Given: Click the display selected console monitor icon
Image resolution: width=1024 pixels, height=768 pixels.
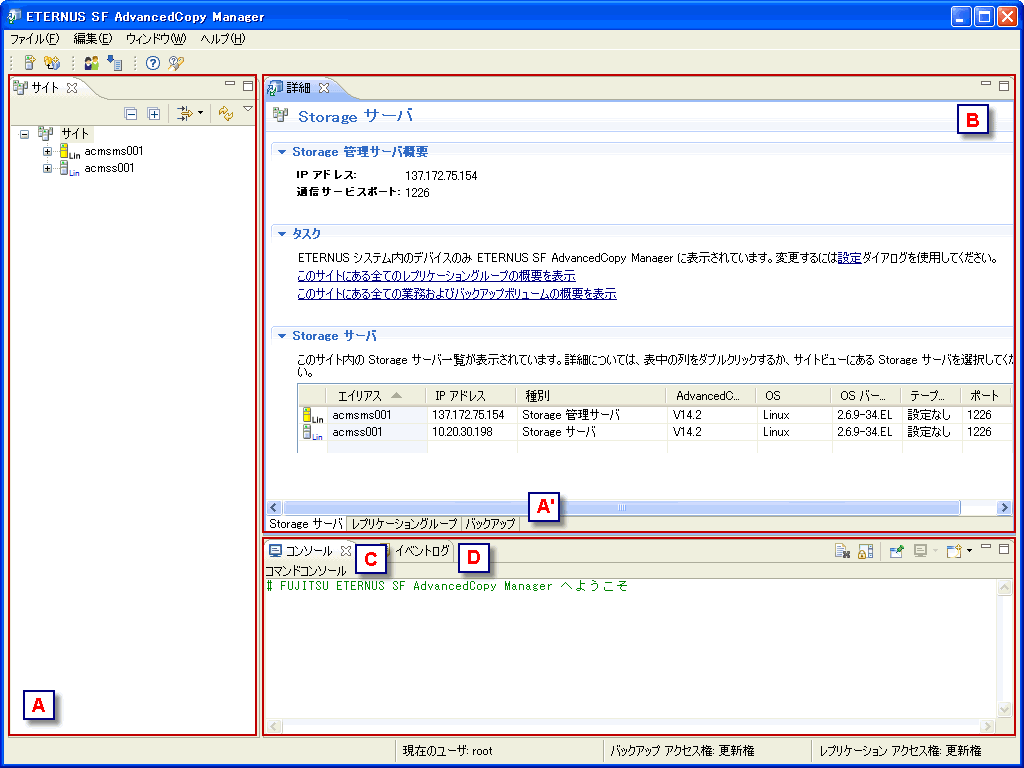Looking at the screenshot, I should pos(921,551).
